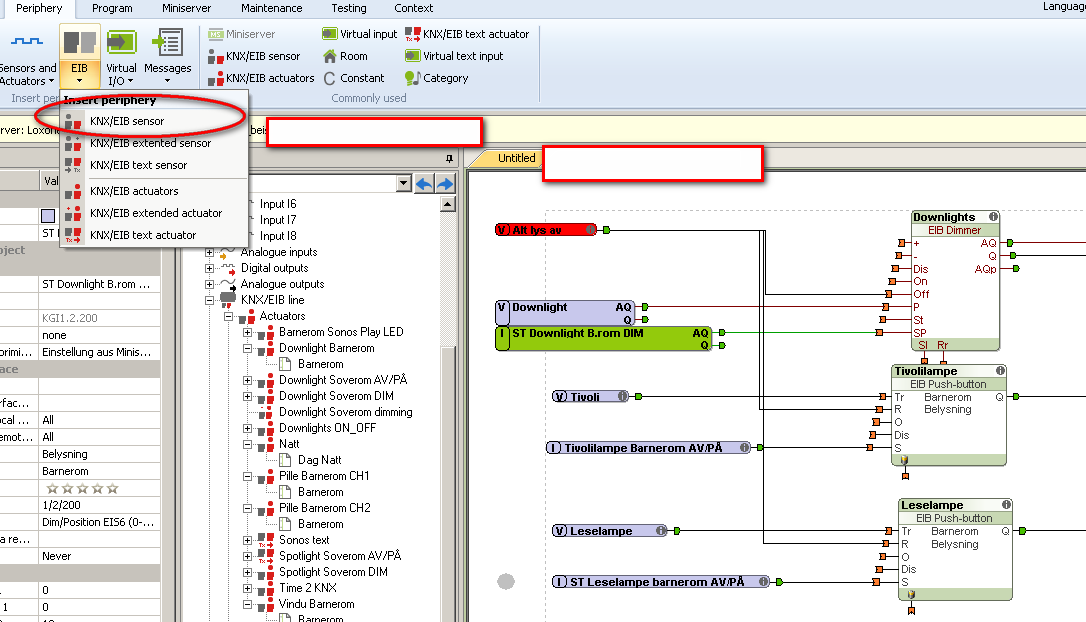The width and height of the screenshot is (1086, 622).
Task: Click the Room icon in ribbon
Action: click(330, 56)
